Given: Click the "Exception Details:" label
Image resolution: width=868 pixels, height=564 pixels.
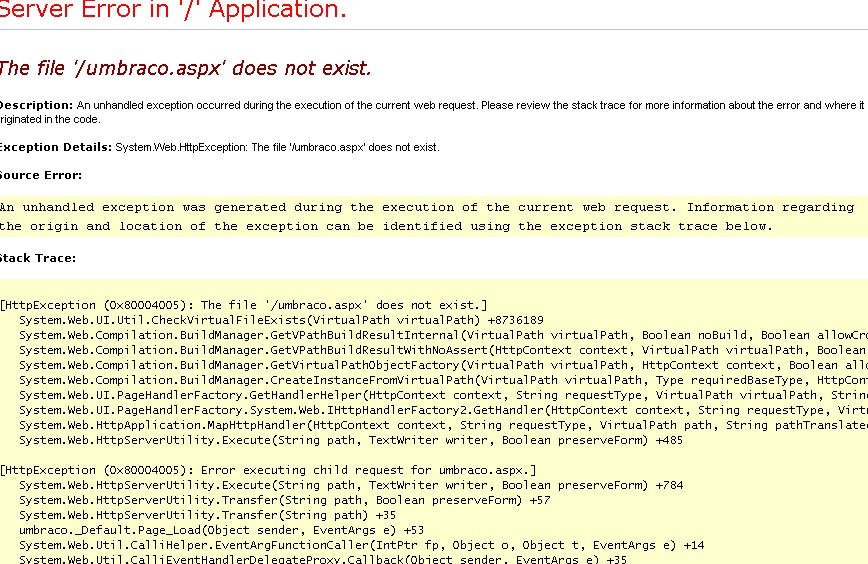Looking at the screenshot, I should pos(55,147).
